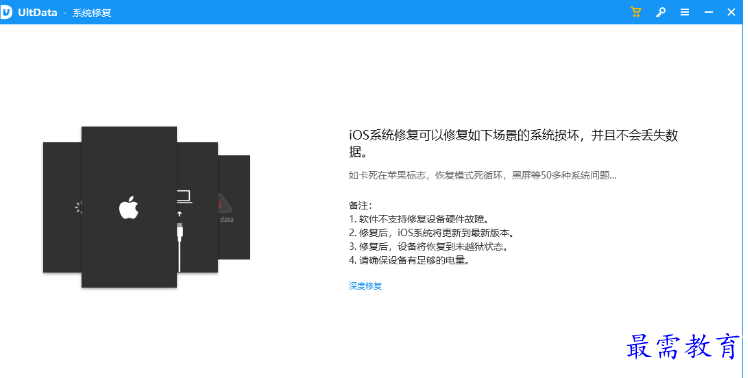Click note 3 about 未越狱状态
This screenshot has height=378, width=748.
[x=428, y=247]
